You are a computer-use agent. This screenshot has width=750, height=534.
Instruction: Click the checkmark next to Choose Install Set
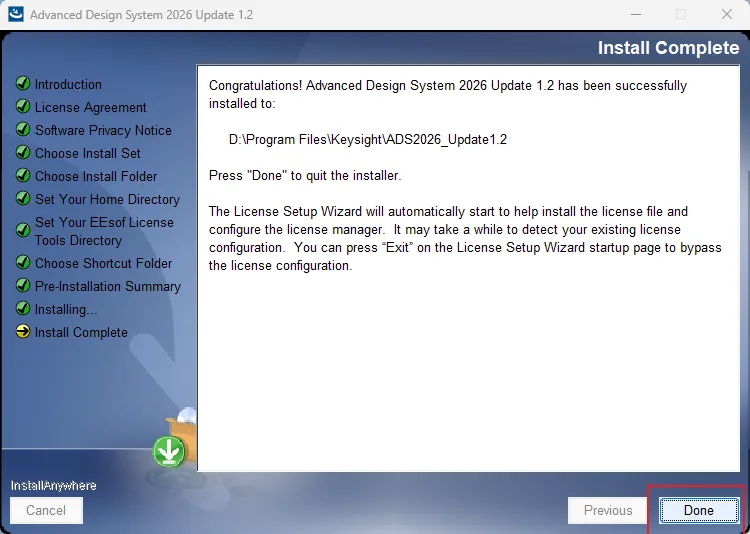coord(22,152)
